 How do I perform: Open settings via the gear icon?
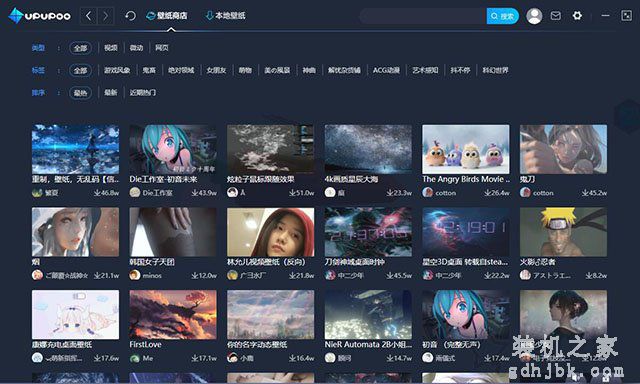(x=577, y=16)
